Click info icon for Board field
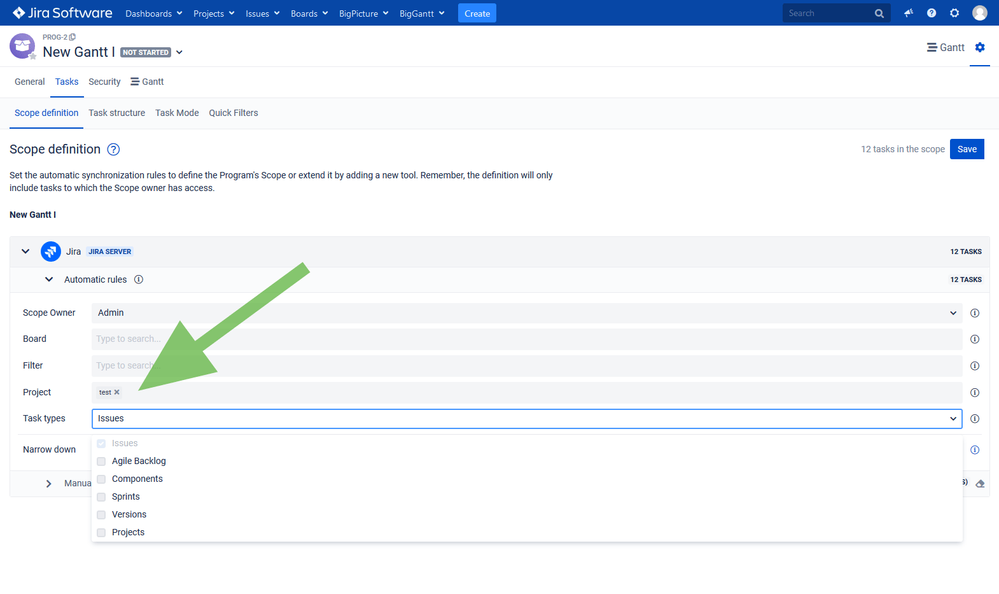The width and height of the screenshot is (999, 594). (x=975, y=339)
